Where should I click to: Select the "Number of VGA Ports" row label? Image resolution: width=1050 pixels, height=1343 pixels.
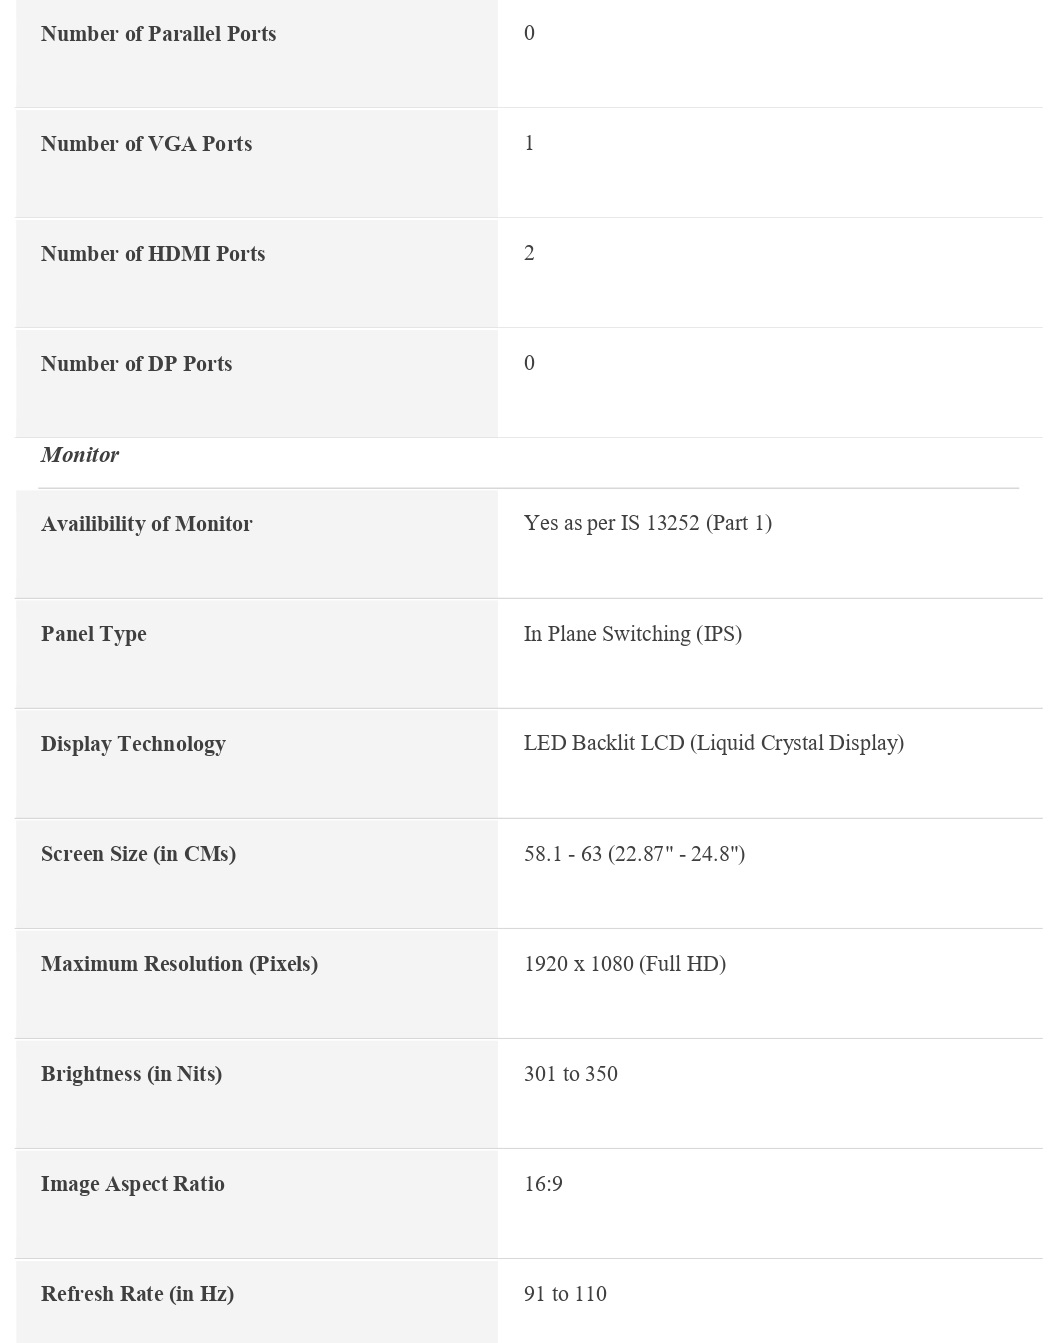[x=146, y=144]
